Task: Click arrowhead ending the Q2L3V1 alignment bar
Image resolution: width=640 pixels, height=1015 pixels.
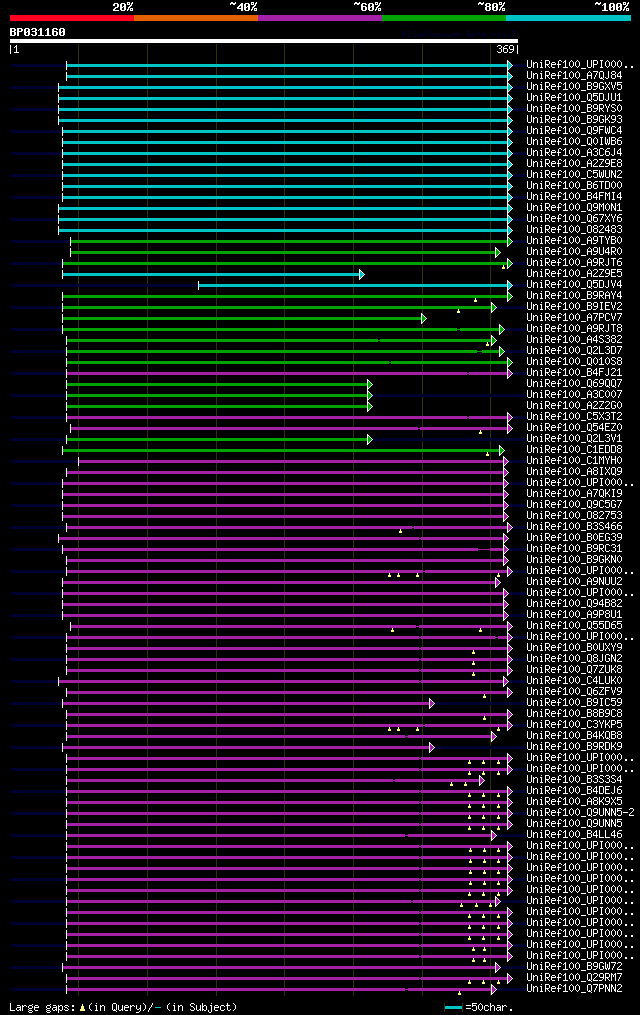Action: tap(370, 440)
